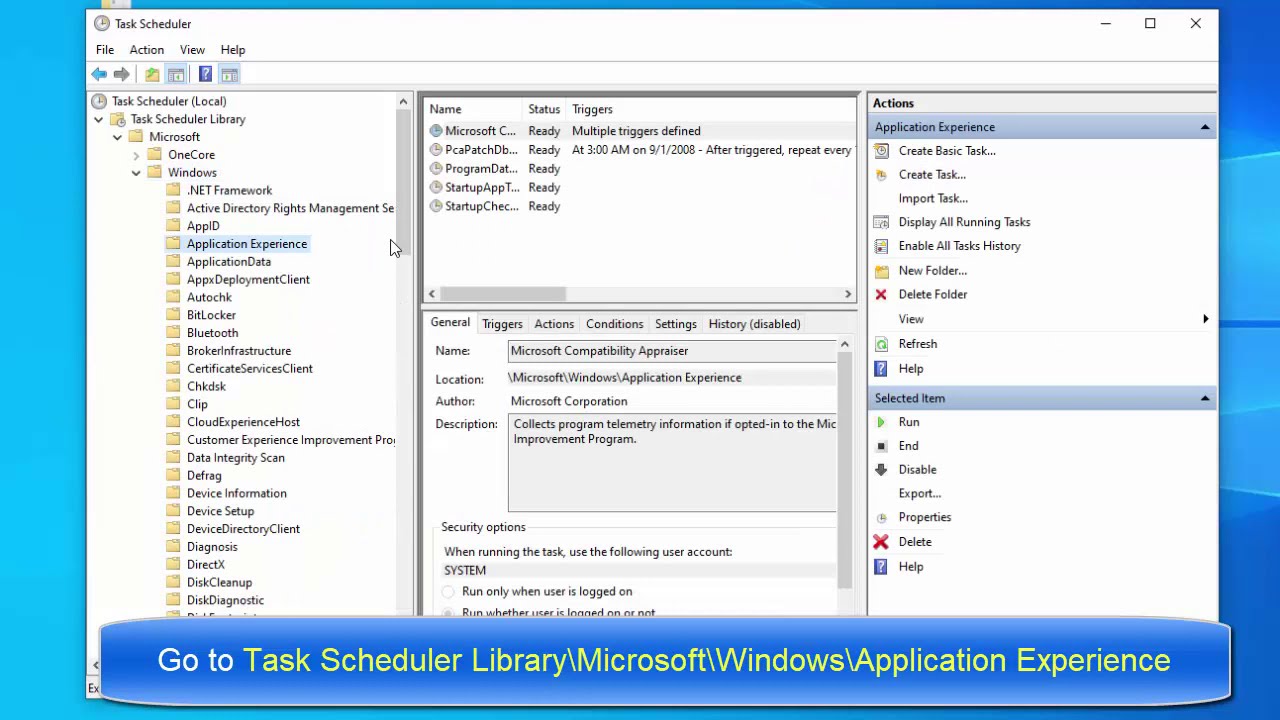Screen dimensions: 1280x720
Task: Select the Defrag folder in tree
Action: coord(204,476)
